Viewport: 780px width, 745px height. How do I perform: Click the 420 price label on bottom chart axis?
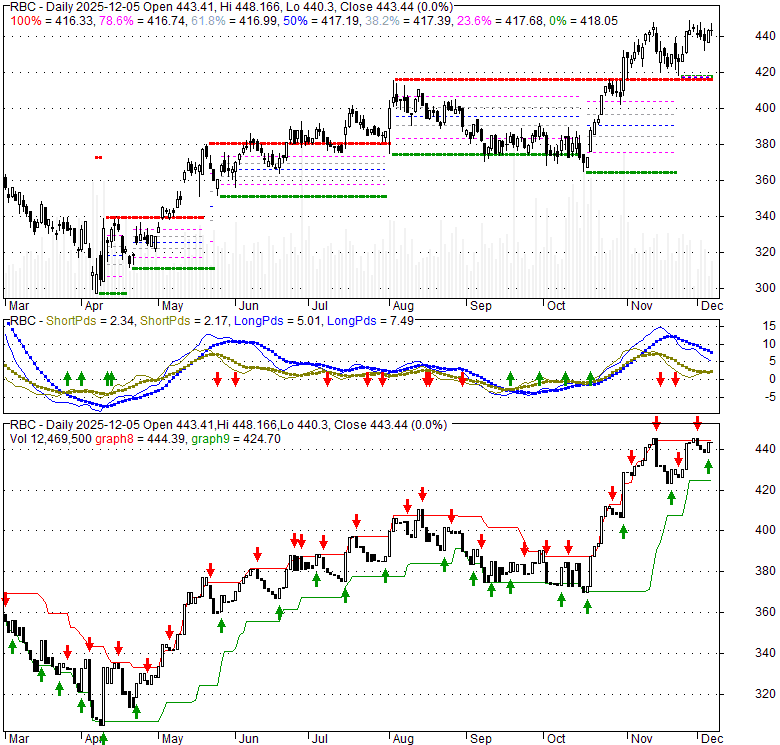point(765,490)
